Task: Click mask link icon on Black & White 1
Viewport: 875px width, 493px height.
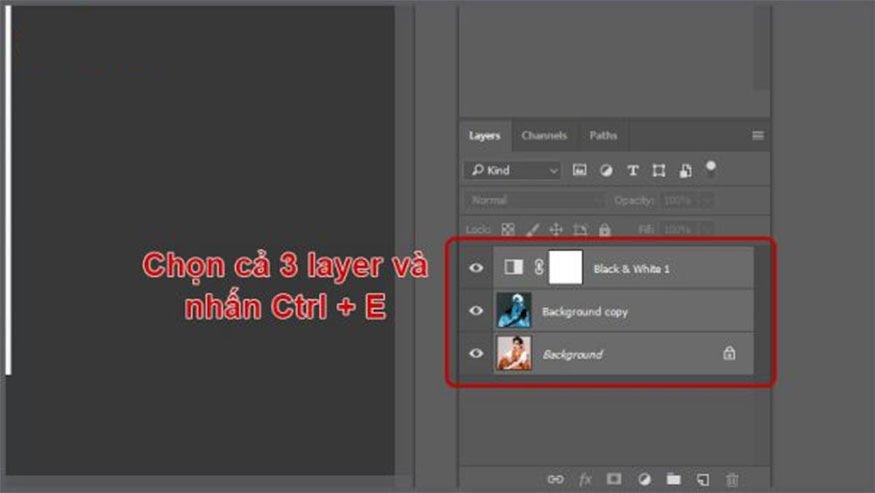Action: tap(539, 267)
